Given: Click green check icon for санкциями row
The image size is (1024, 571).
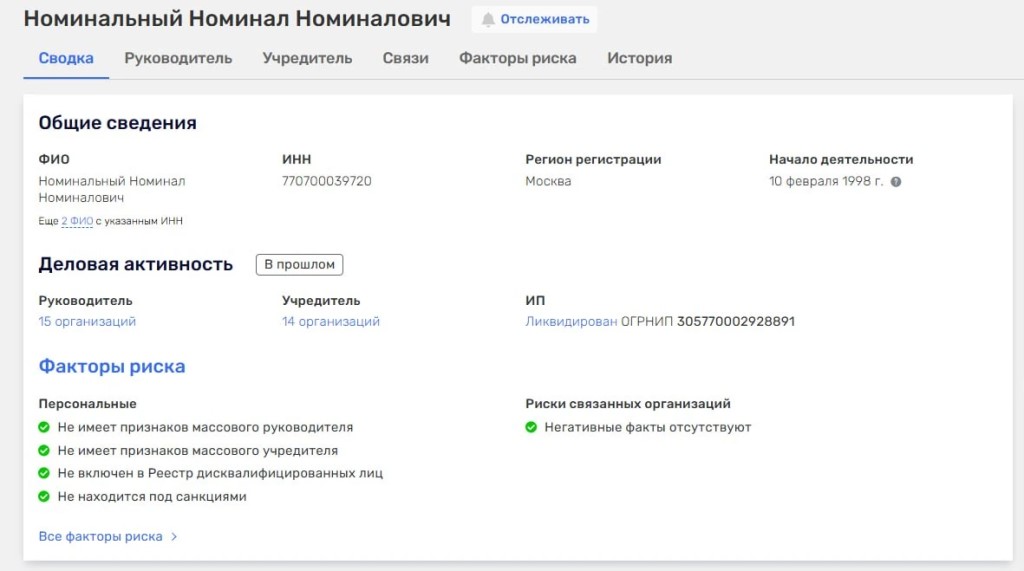Looking at the screenshot, I should [x=44, y=496].
